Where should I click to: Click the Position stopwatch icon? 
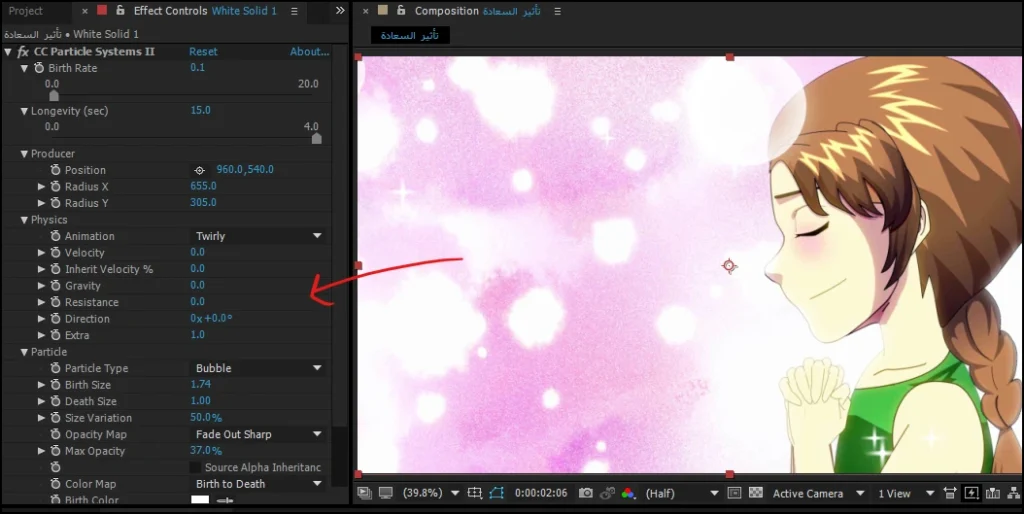[x=56, y=170]
